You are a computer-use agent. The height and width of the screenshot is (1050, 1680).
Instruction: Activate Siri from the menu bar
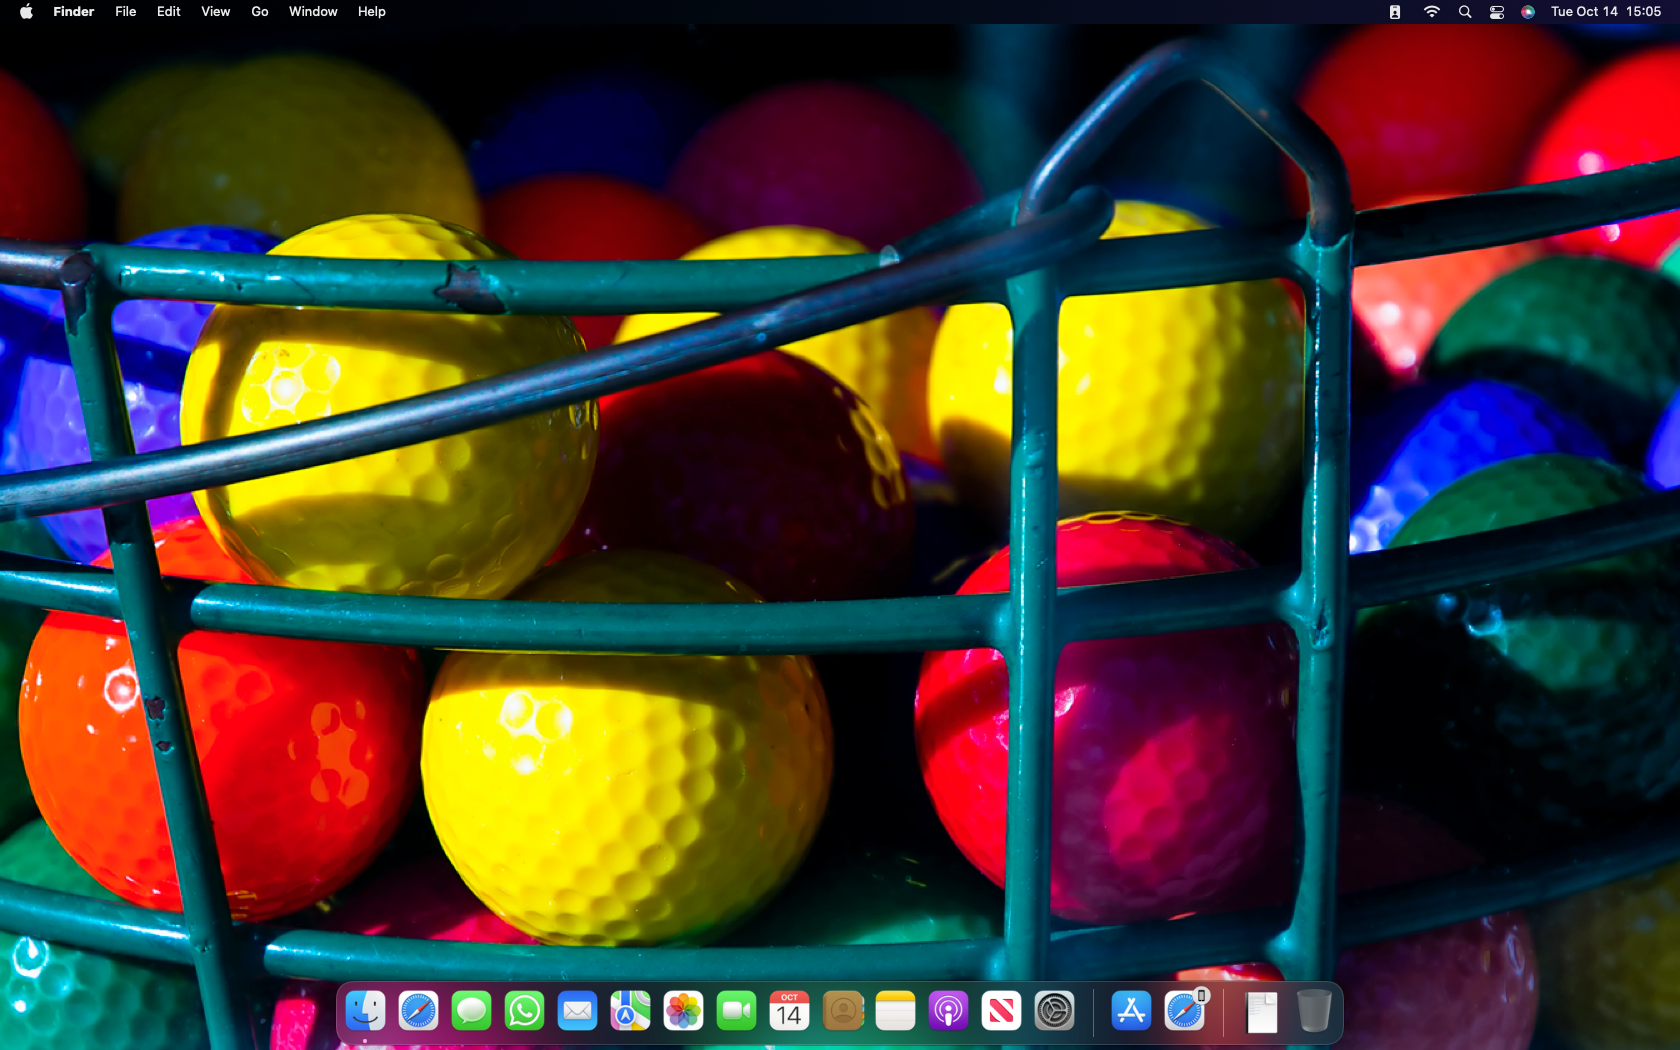point(1527,11)
